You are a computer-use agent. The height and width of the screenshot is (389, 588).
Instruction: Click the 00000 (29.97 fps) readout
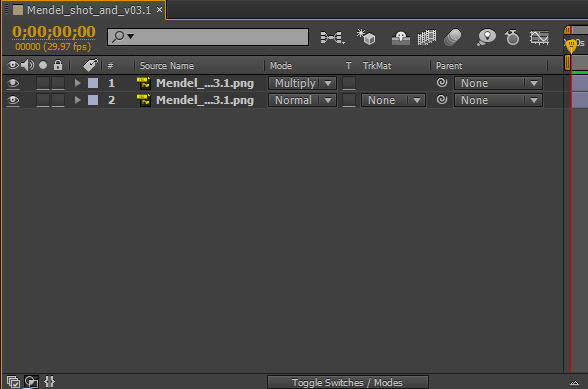(x=53, y=47)
